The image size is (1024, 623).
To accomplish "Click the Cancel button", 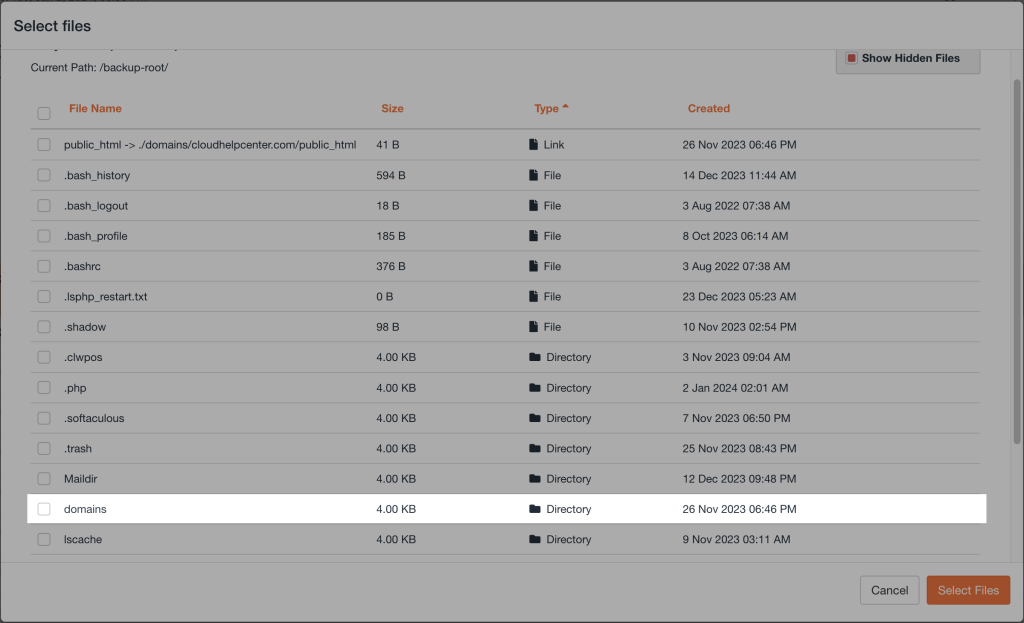I will [889, 590].
